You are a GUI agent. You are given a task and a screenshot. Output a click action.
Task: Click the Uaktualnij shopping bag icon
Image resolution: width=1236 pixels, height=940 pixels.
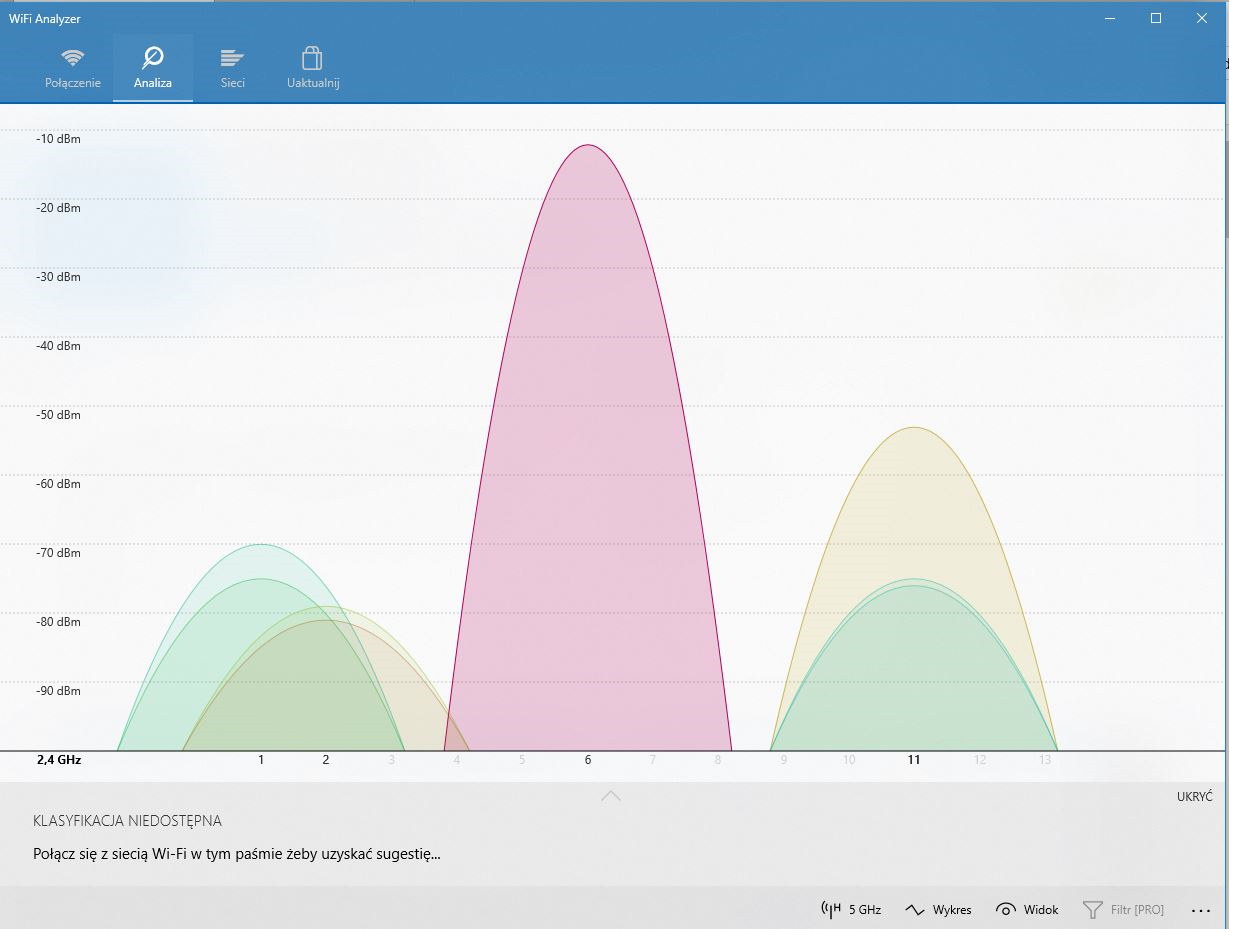[x=313, y=58]
